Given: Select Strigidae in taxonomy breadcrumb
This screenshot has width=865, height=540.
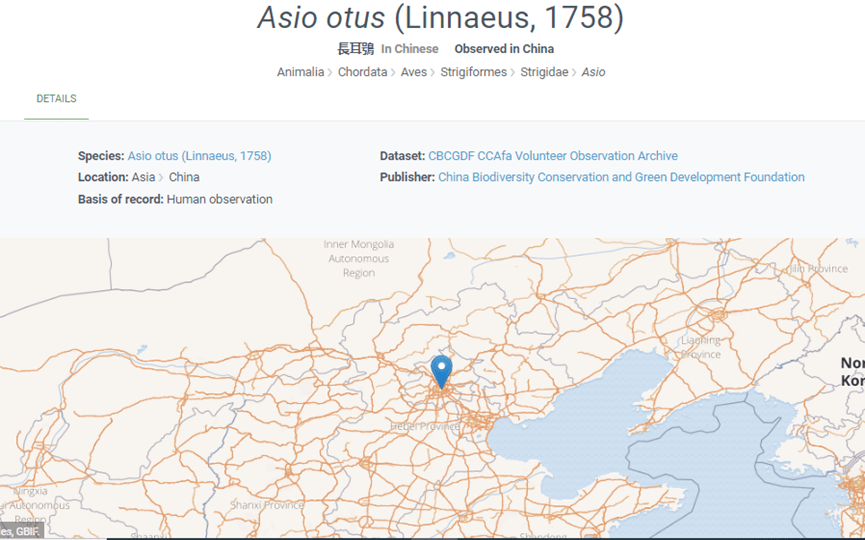Looking at the screenshot, I should (544, 72).
